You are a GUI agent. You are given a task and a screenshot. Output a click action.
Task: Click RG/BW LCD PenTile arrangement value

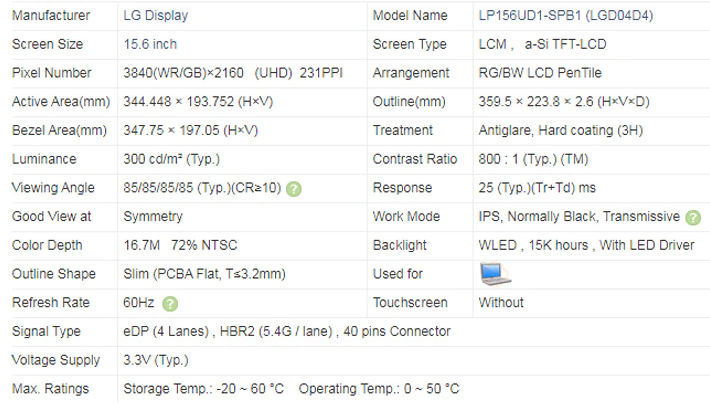coord(540,73)
